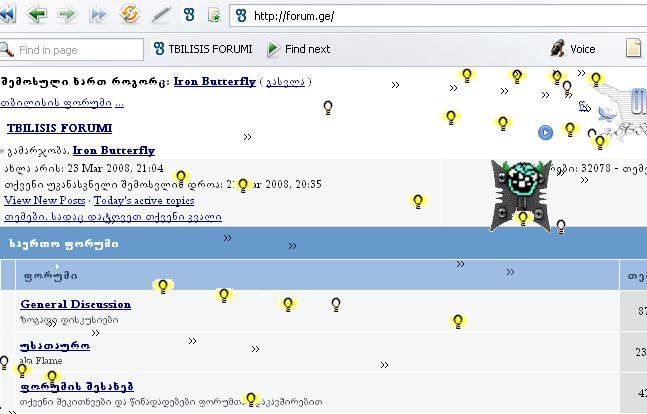Focus the address field showing http://forum.ge/
647x414 pixels.
tap(437, 16)
